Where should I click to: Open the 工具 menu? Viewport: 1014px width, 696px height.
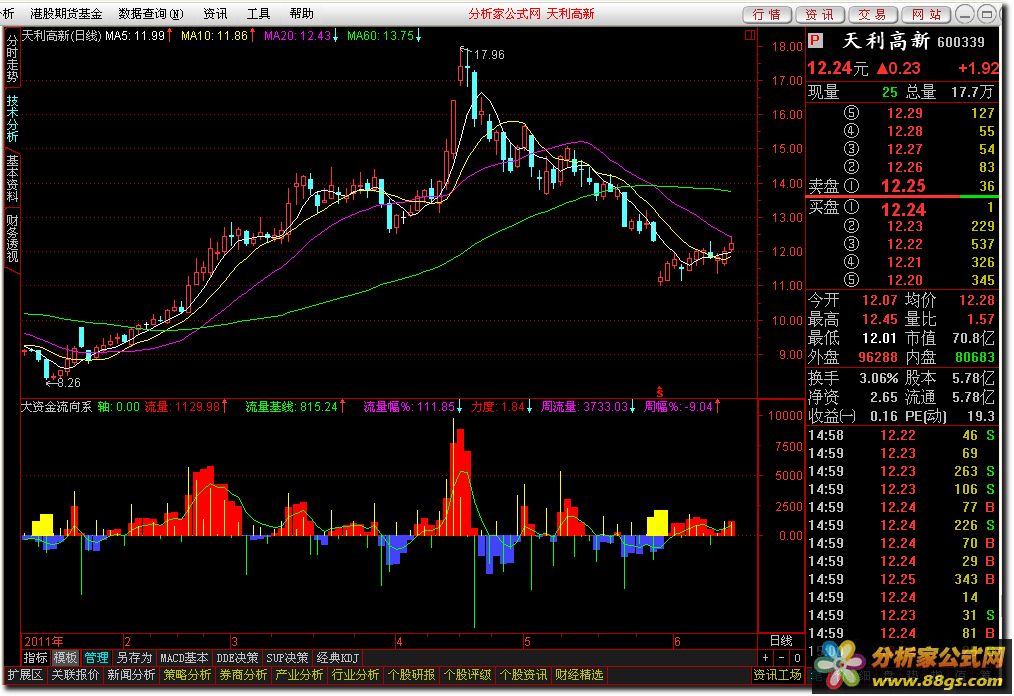[258, 14]
